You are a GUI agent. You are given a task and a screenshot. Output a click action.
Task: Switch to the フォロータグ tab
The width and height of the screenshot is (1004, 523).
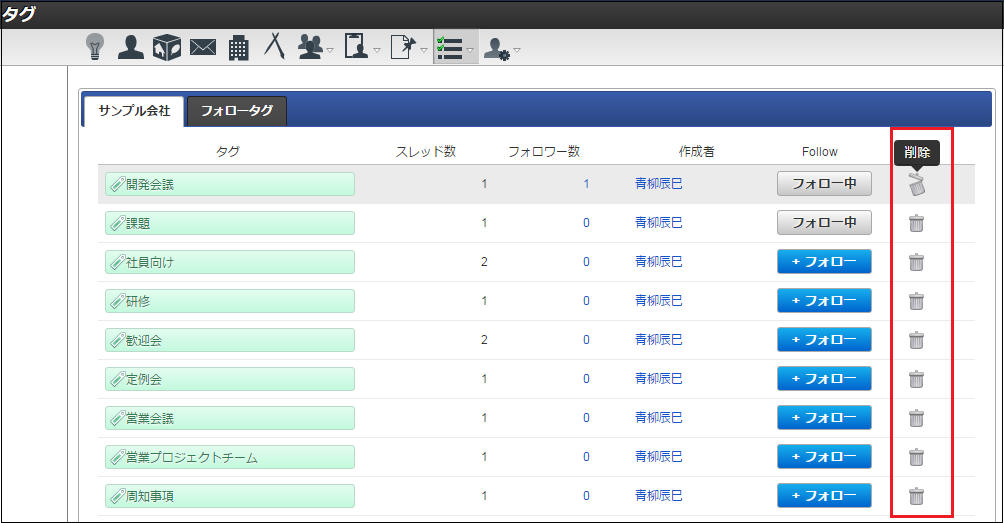coord(237,111)
